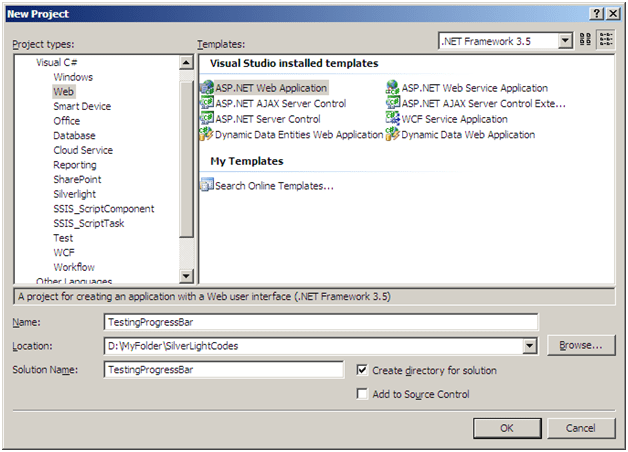Enable Add to Source Control checkbox
The image size is (628, 452).
click(x=362, y=394)
